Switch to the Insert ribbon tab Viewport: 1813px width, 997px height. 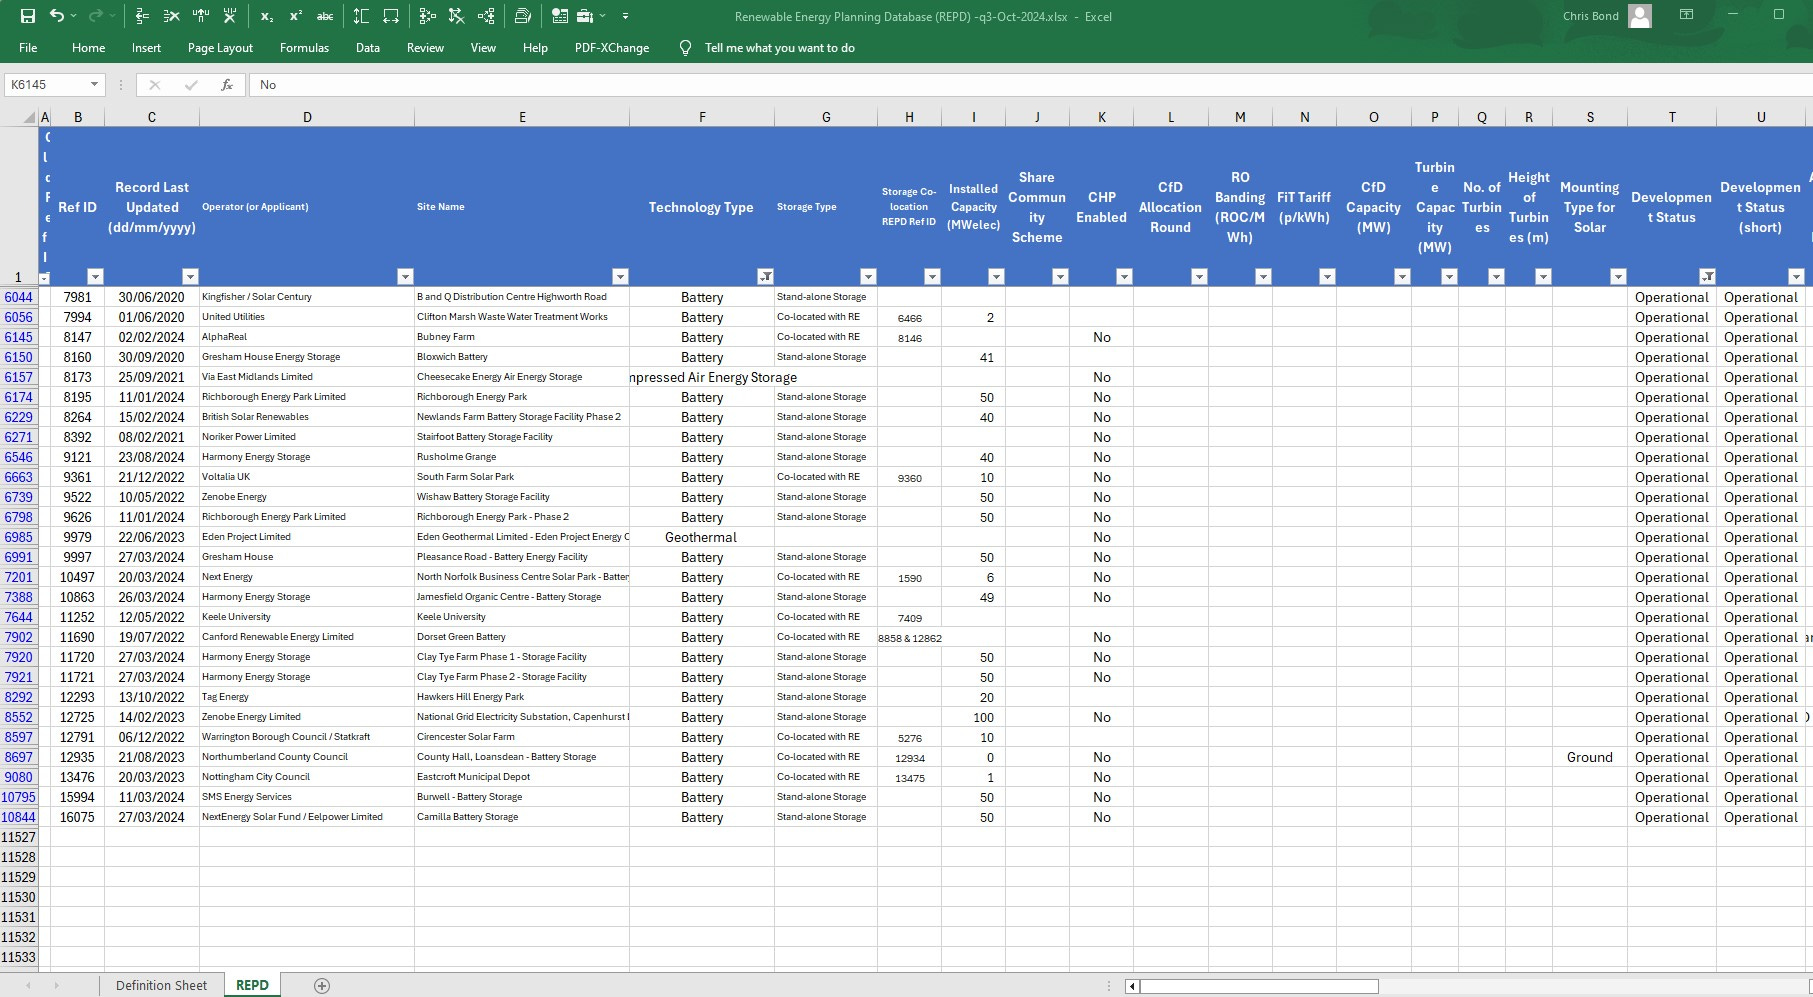pyautogui.click(x=146, y=48)
